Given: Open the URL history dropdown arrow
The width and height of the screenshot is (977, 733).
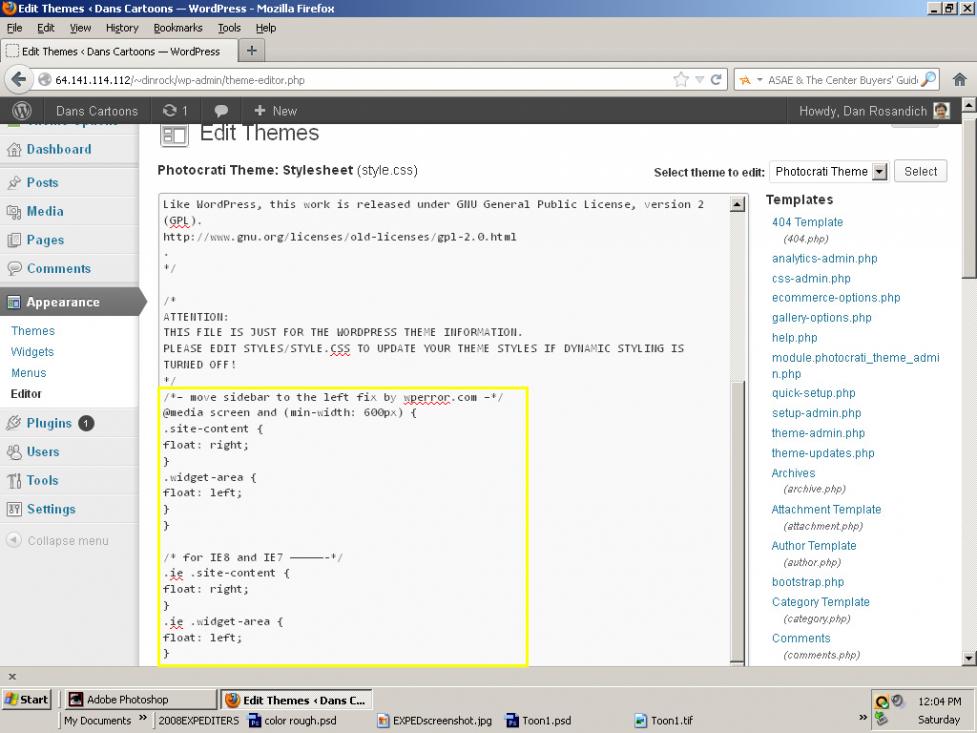Looking at the screenshot, I should click(x=700, y=80).
